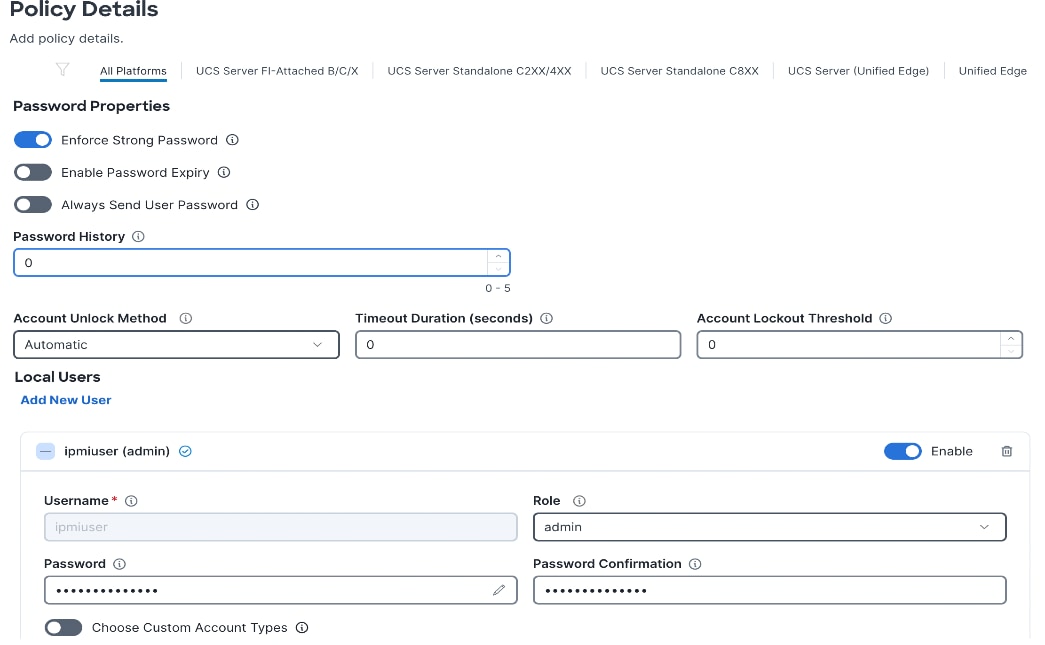Toggle Enforce Strong Password switch
The height and width of the screenshot is (645, 1045).
pos(33,140)
